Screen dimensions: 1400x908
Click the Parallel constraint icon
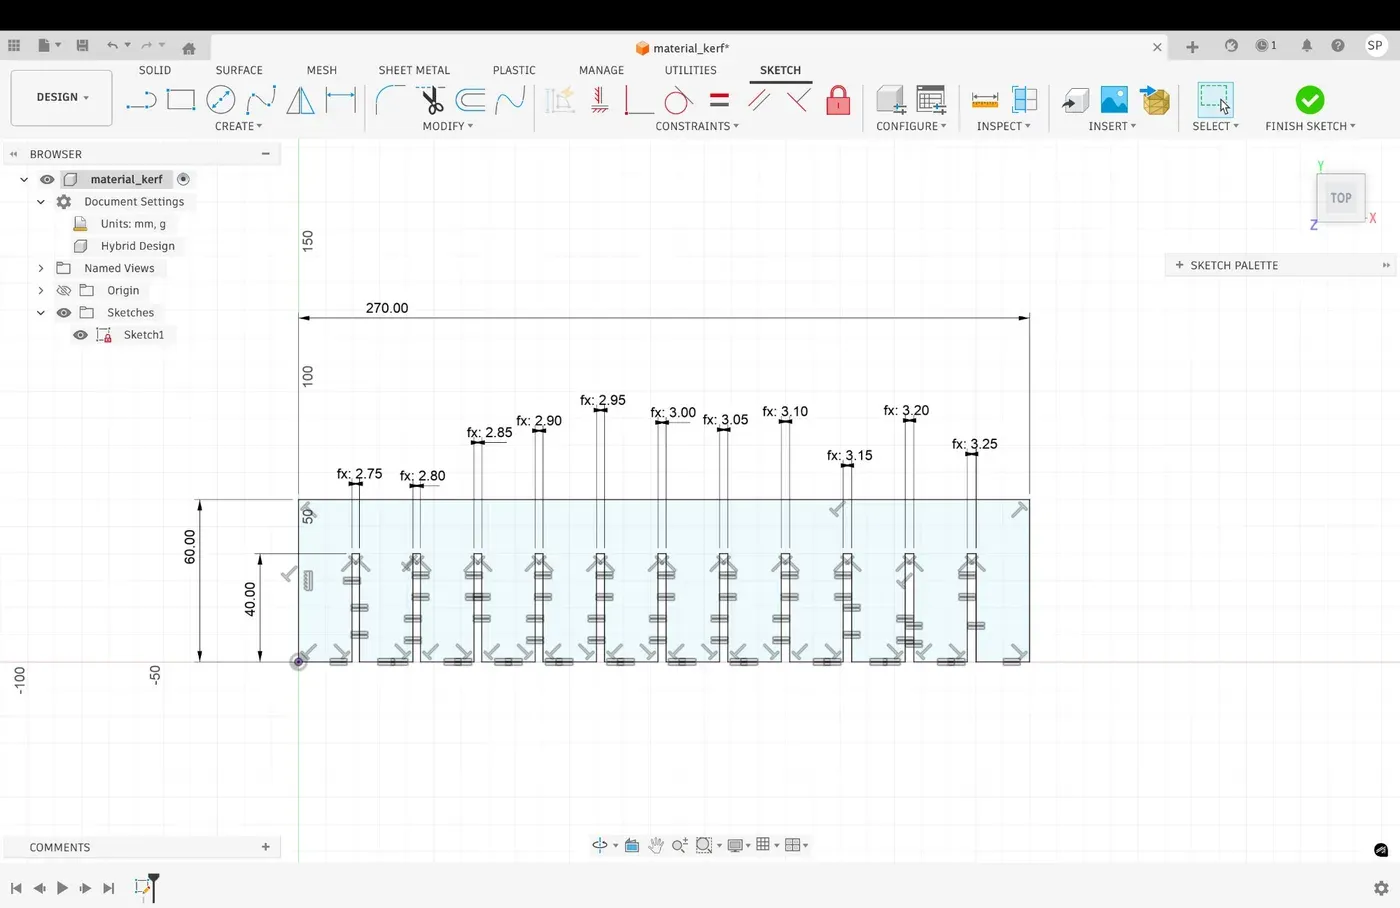point(759,100)
